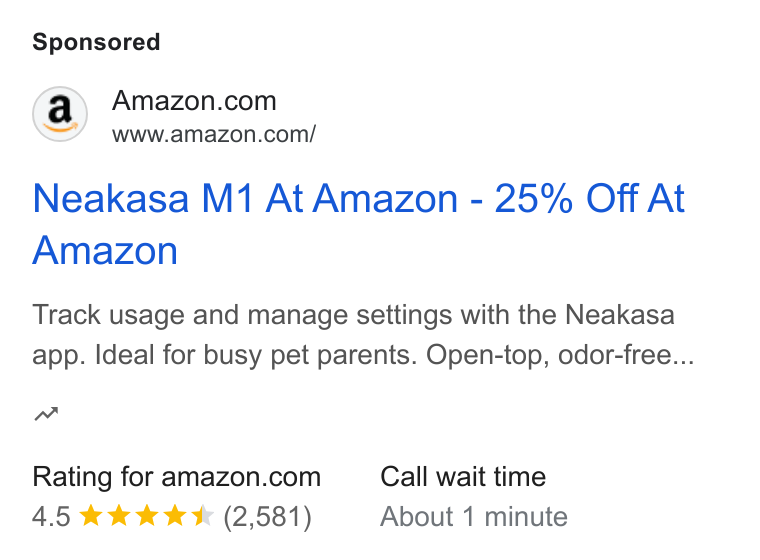The width and height of the screenshot is (760, 560).
Task: Click the fourth gold rating star
Action: 175,516
